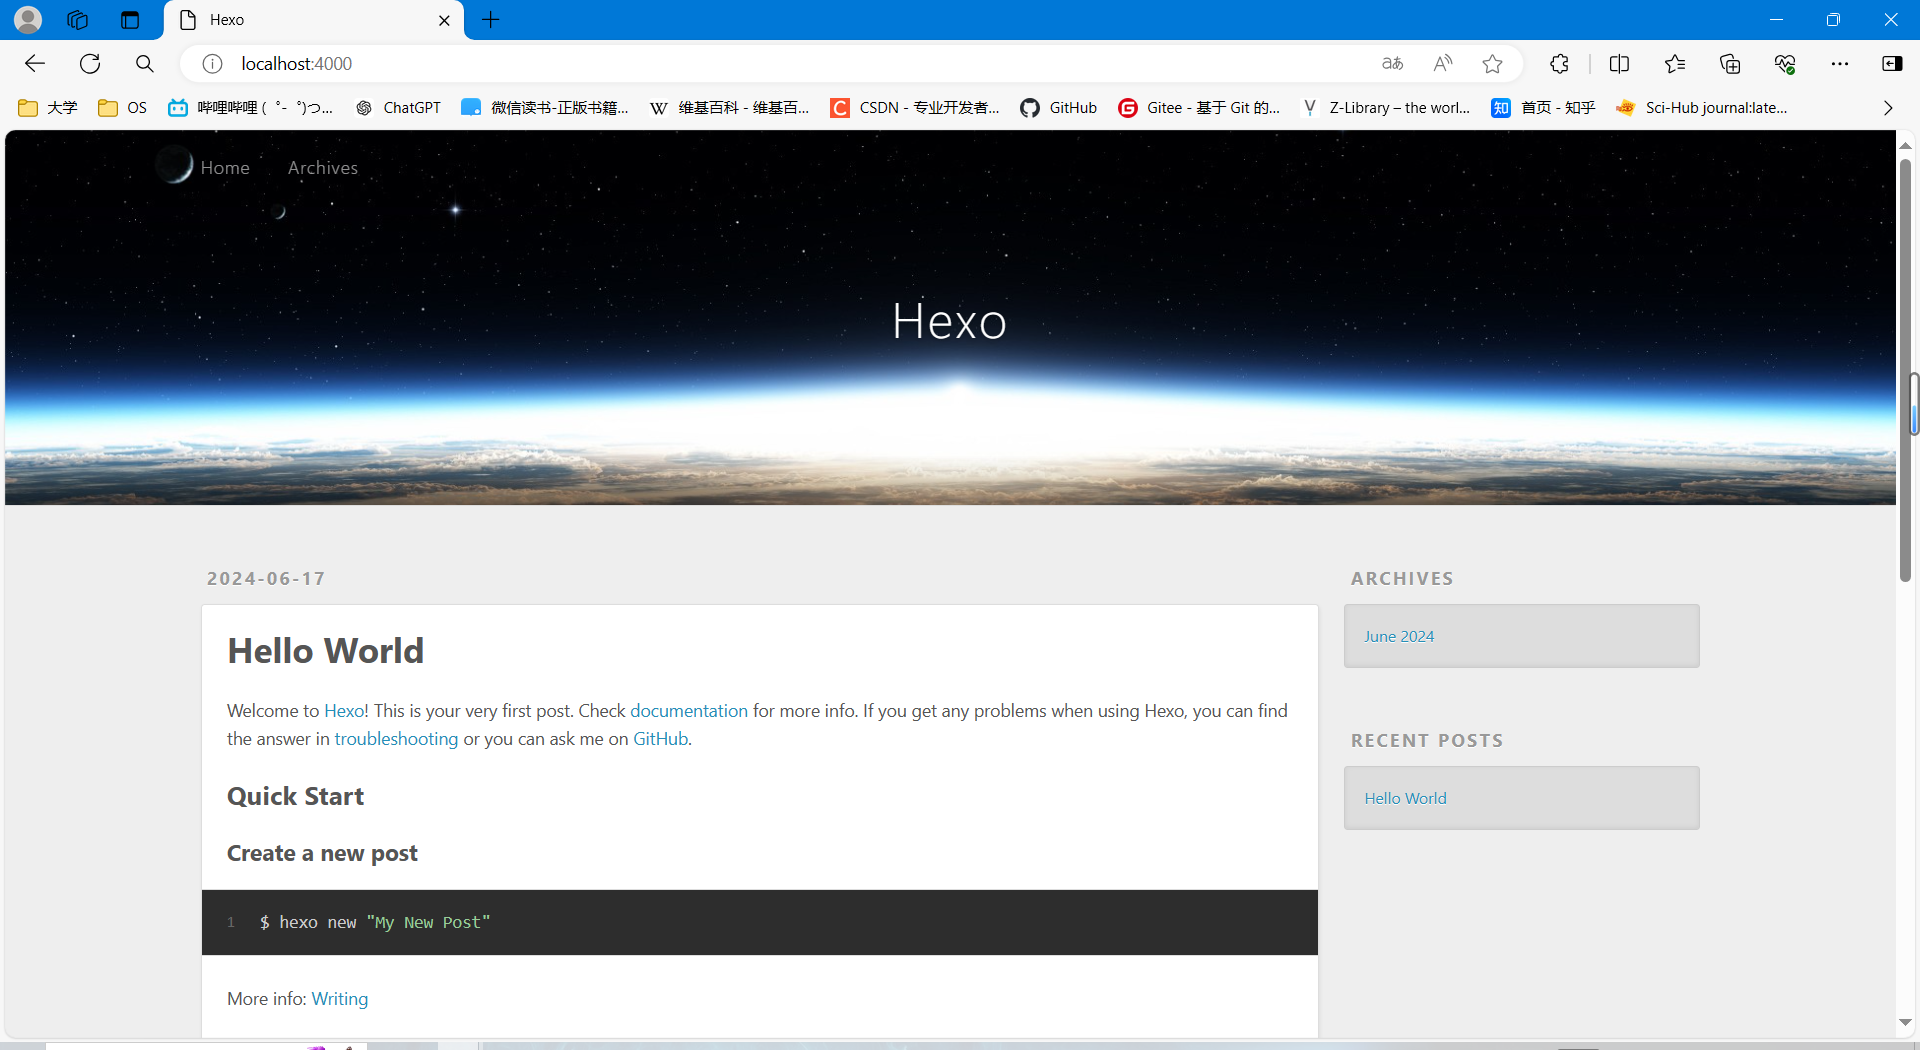Open the translate page icon

point(1392,64)
